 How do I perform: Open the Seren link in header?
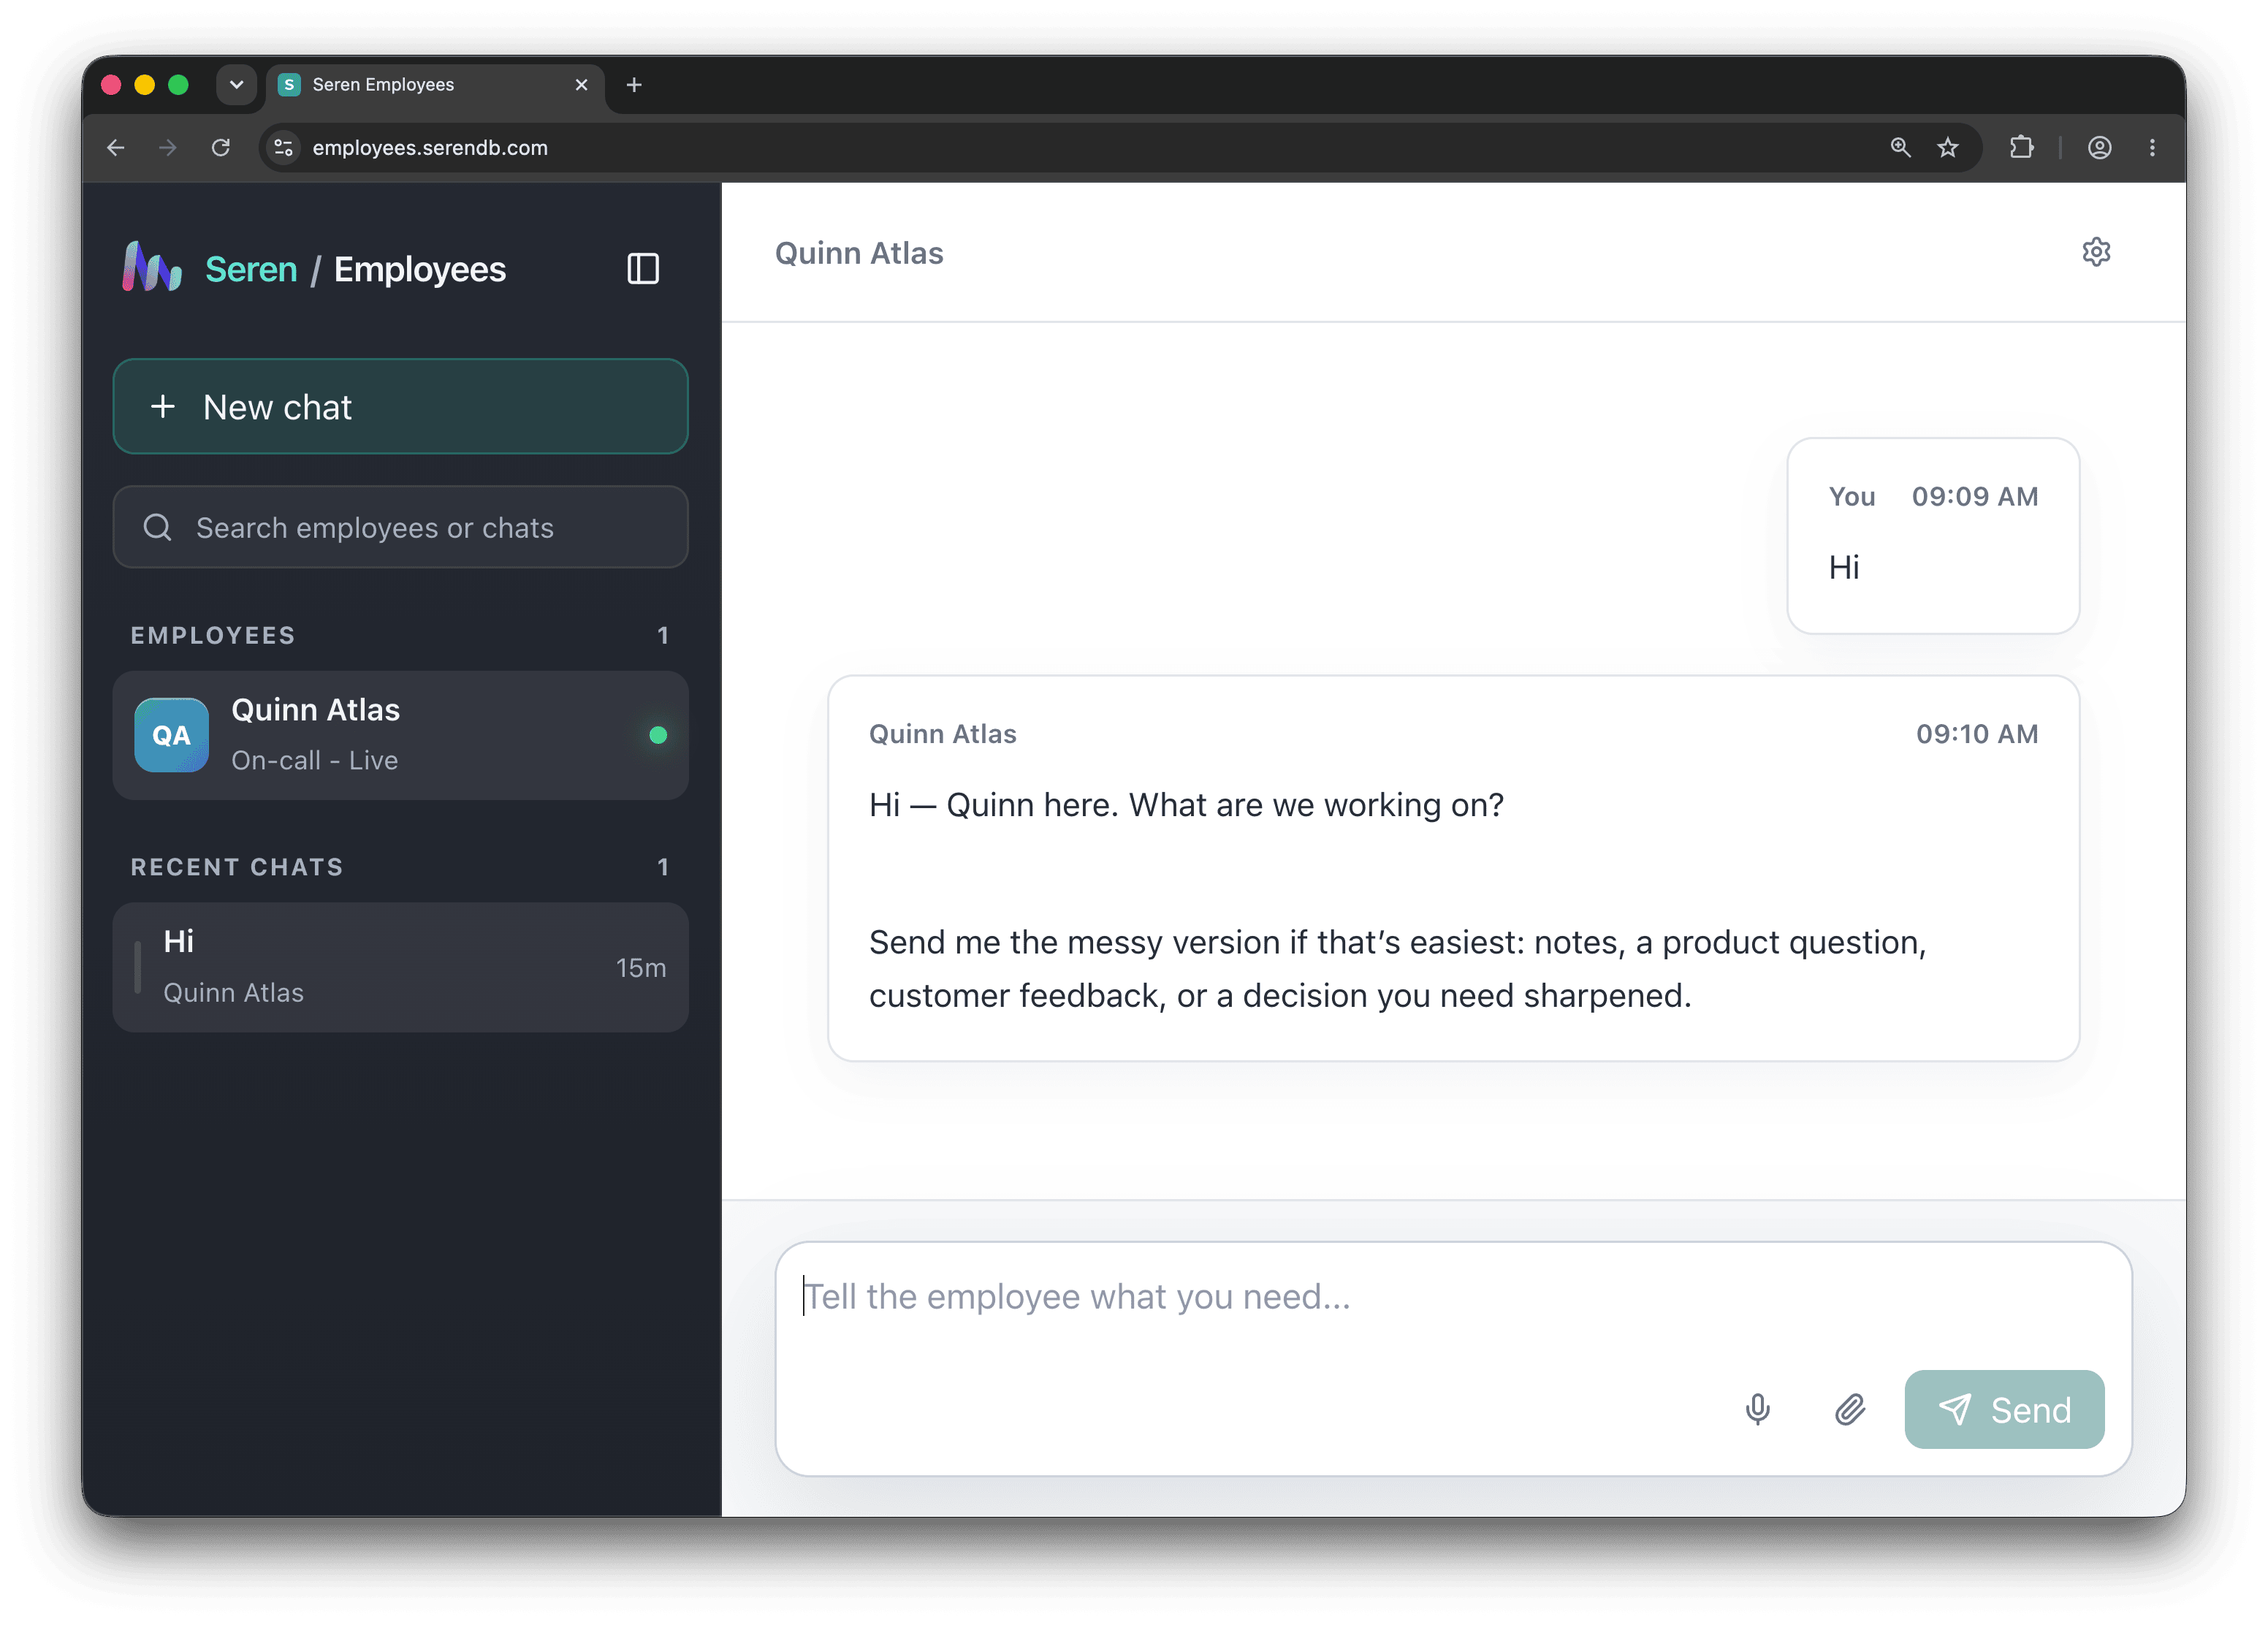(251, 269)
